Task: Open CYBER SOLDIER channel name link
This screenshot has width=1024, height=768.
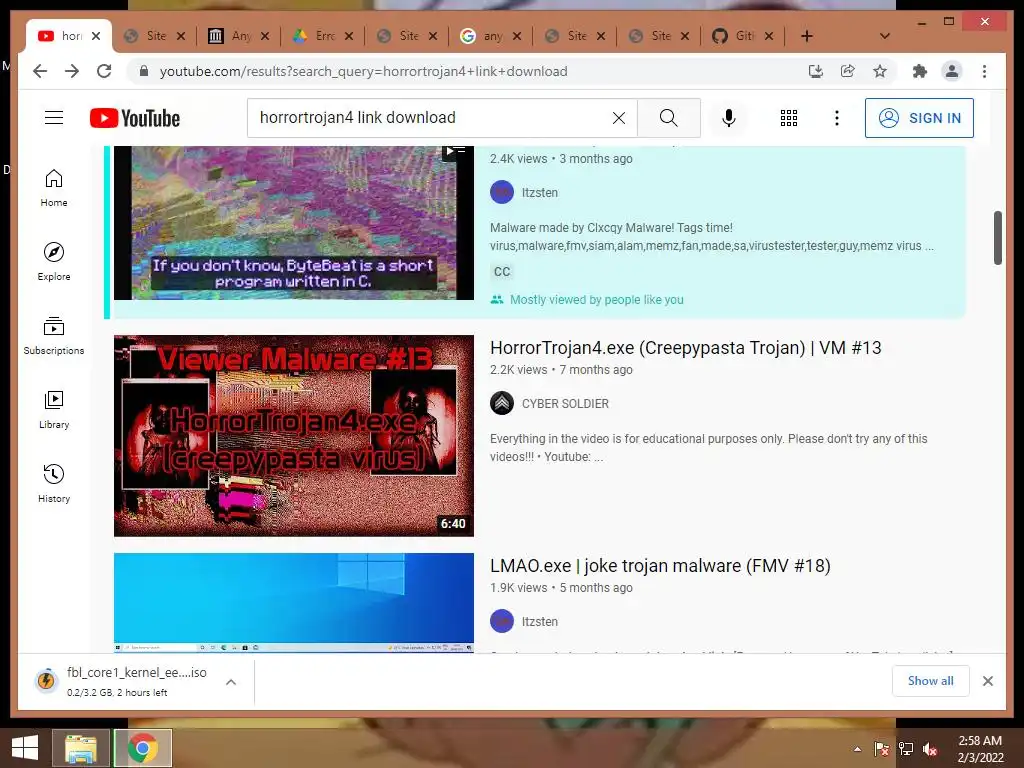Action: (565, 404)
